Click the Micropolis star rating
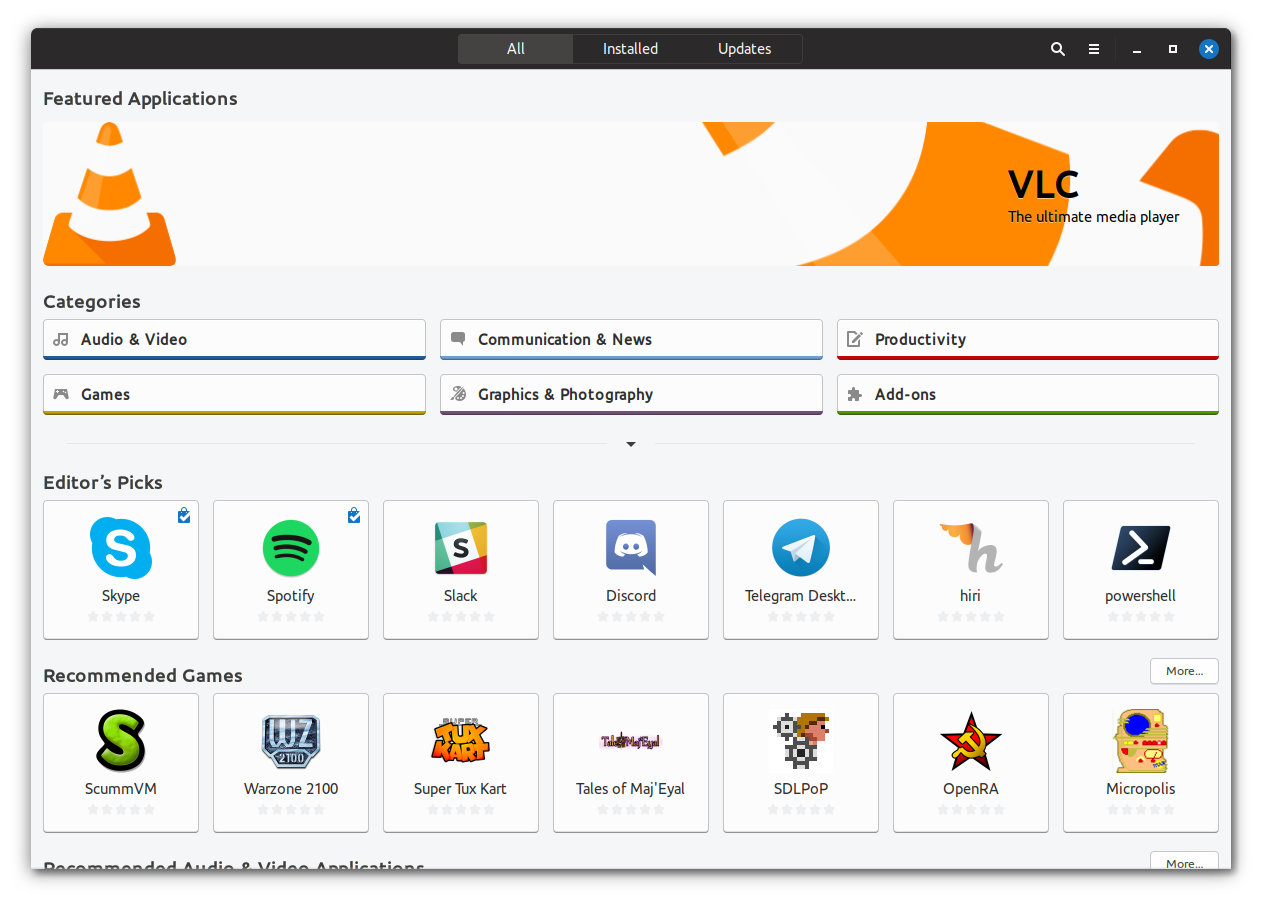 coord(1141,810)
